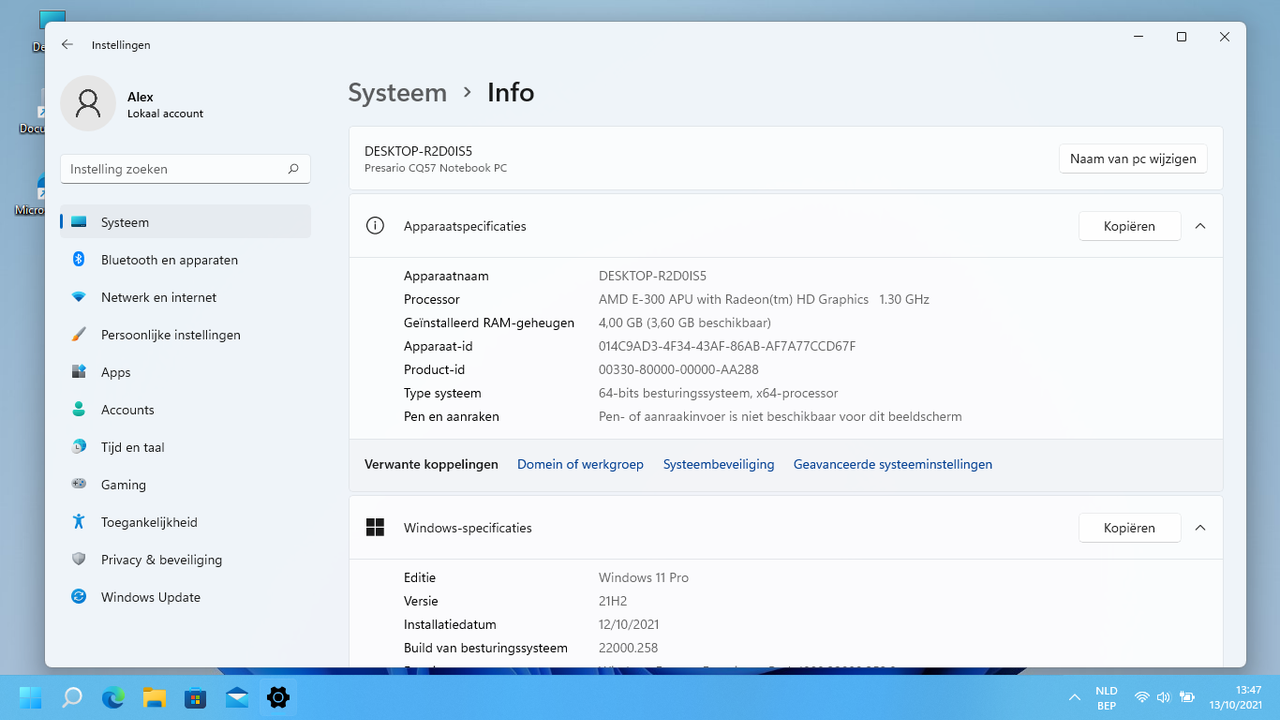The height and width of the screenshot is (720, 1280).
Task: Copy the Apparaatspecificaties details
Action: coord(1129,226)
